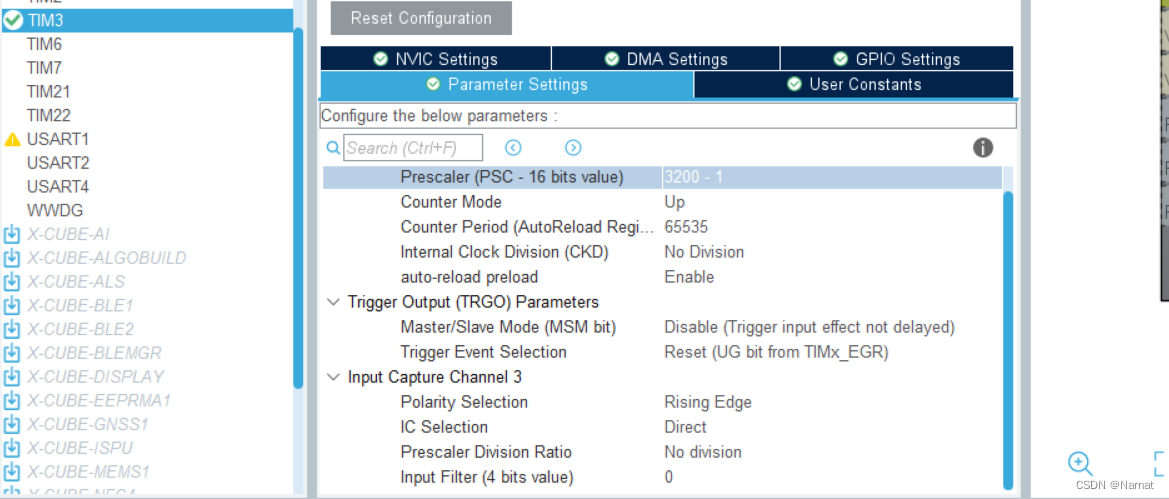
Task: Click the X-CUBE-DISPLAY download icon
Action: point(12,377)
